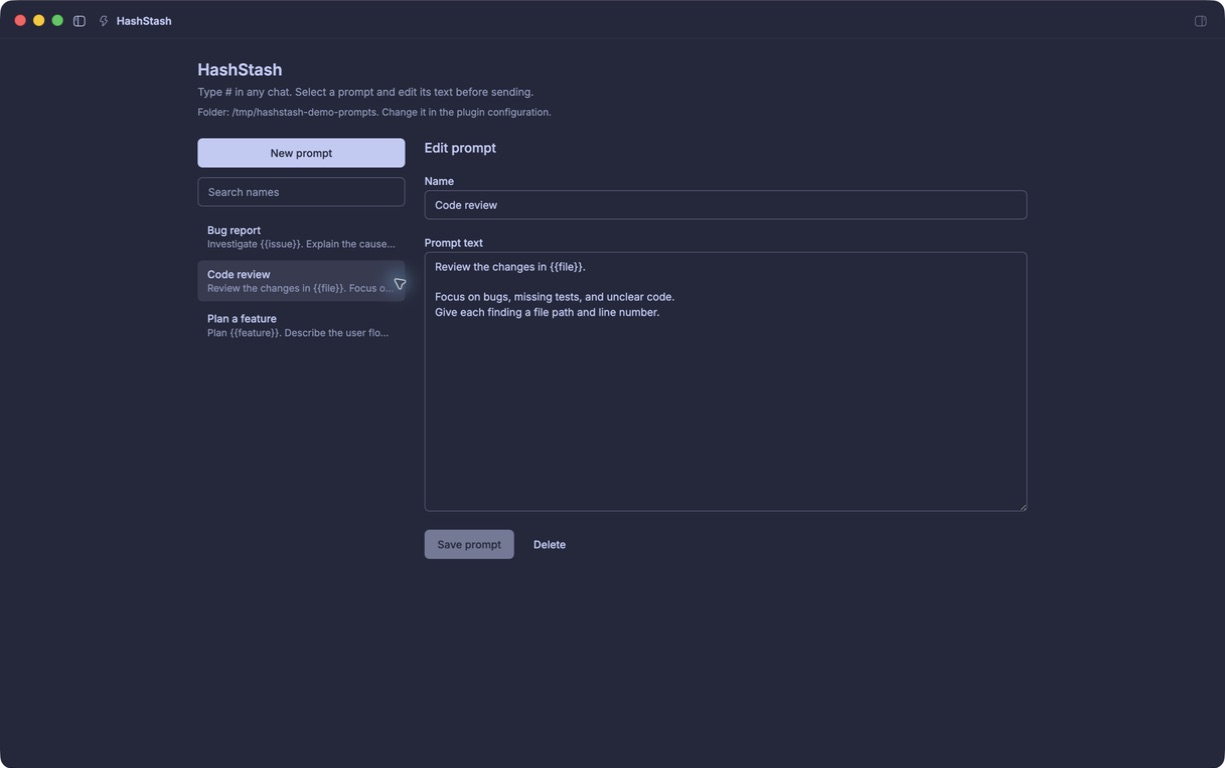Select the Plan a feature prompt
The width and height of the screenshot is (1225, 768).
(301, 325)
